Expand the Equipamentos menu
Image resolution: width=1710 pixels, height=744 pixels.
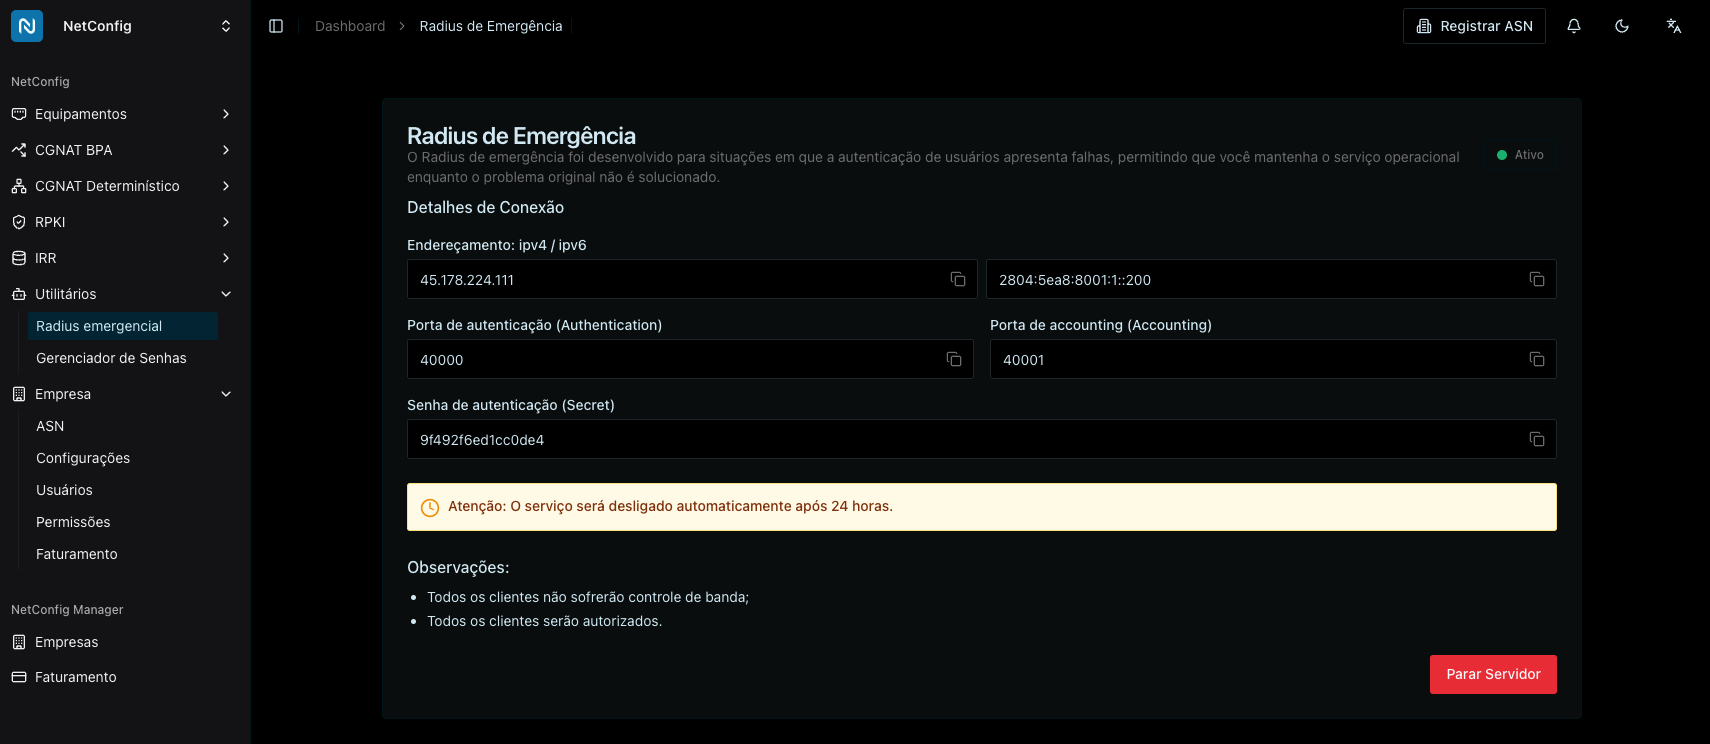[122, 114]
